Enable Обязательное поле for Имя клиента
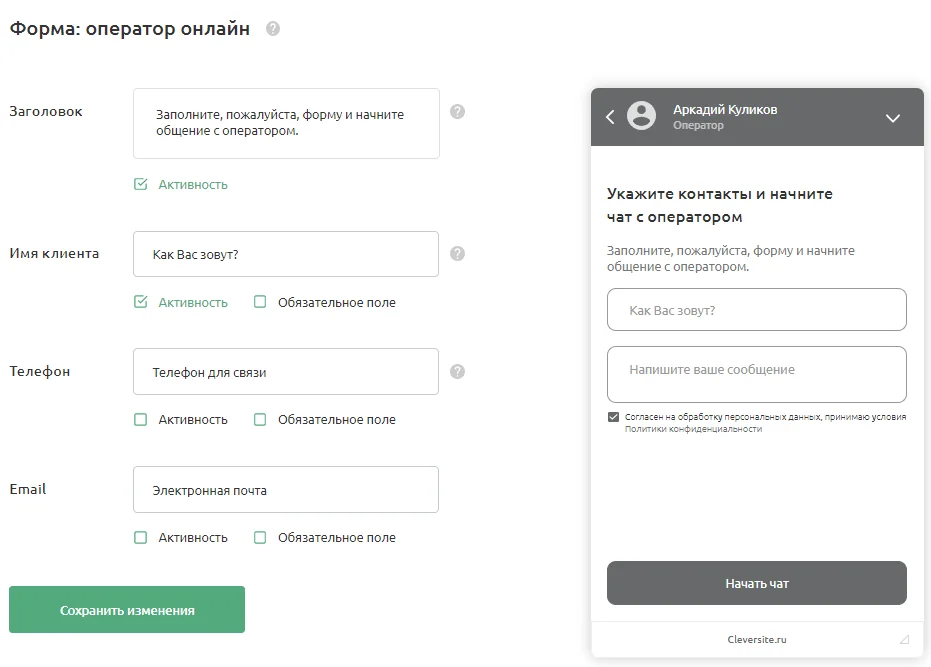 pos(260,302)
